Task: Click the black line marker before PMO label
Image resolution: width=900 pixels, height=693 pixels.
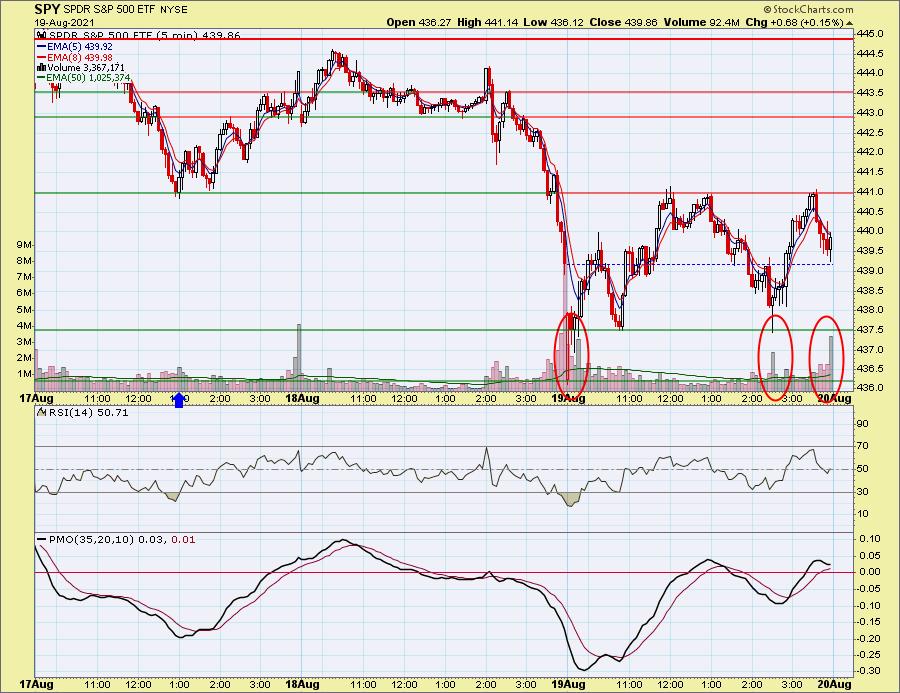Action: (41, 540)
